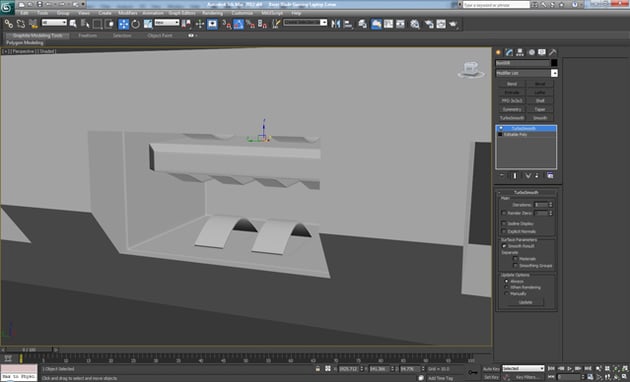Toggle the 3D Snaps icon

[x=227, y=24]
